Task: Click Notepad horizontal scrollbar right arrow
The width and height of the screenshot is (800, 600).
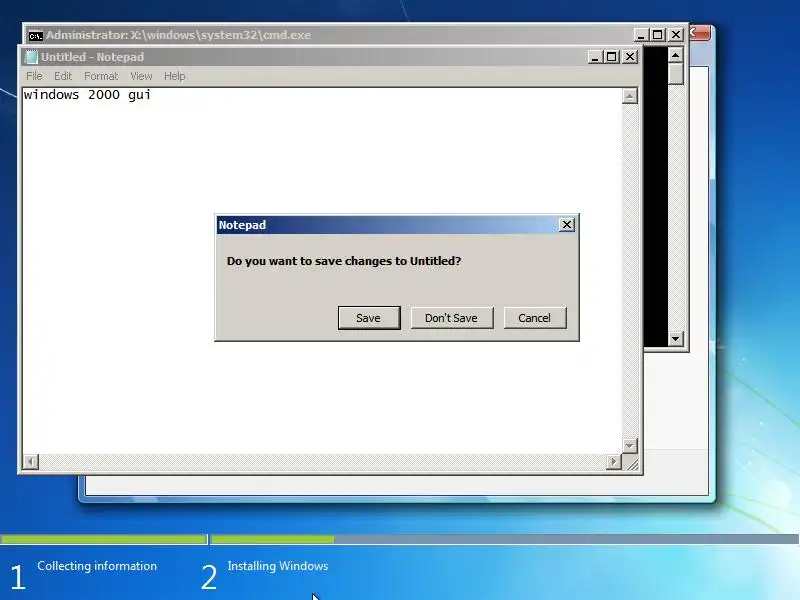Action: [613, 462]
